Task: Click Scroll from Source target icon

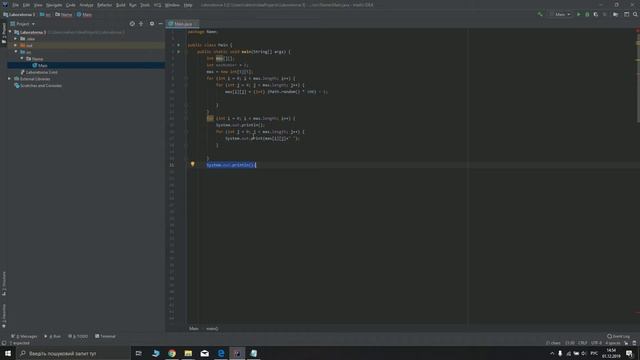Action: tap(132, 24)
